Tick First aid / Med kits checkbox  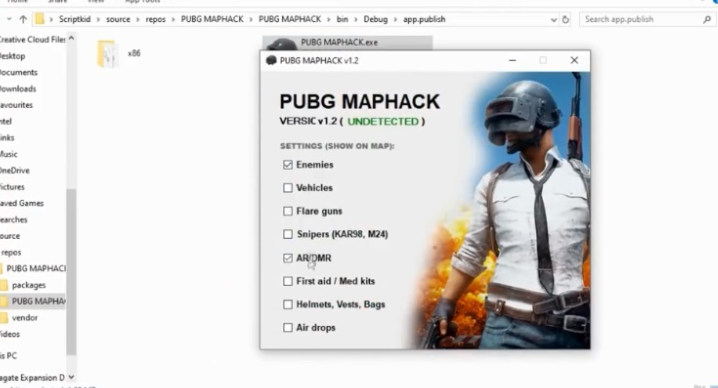click(288, 281)
